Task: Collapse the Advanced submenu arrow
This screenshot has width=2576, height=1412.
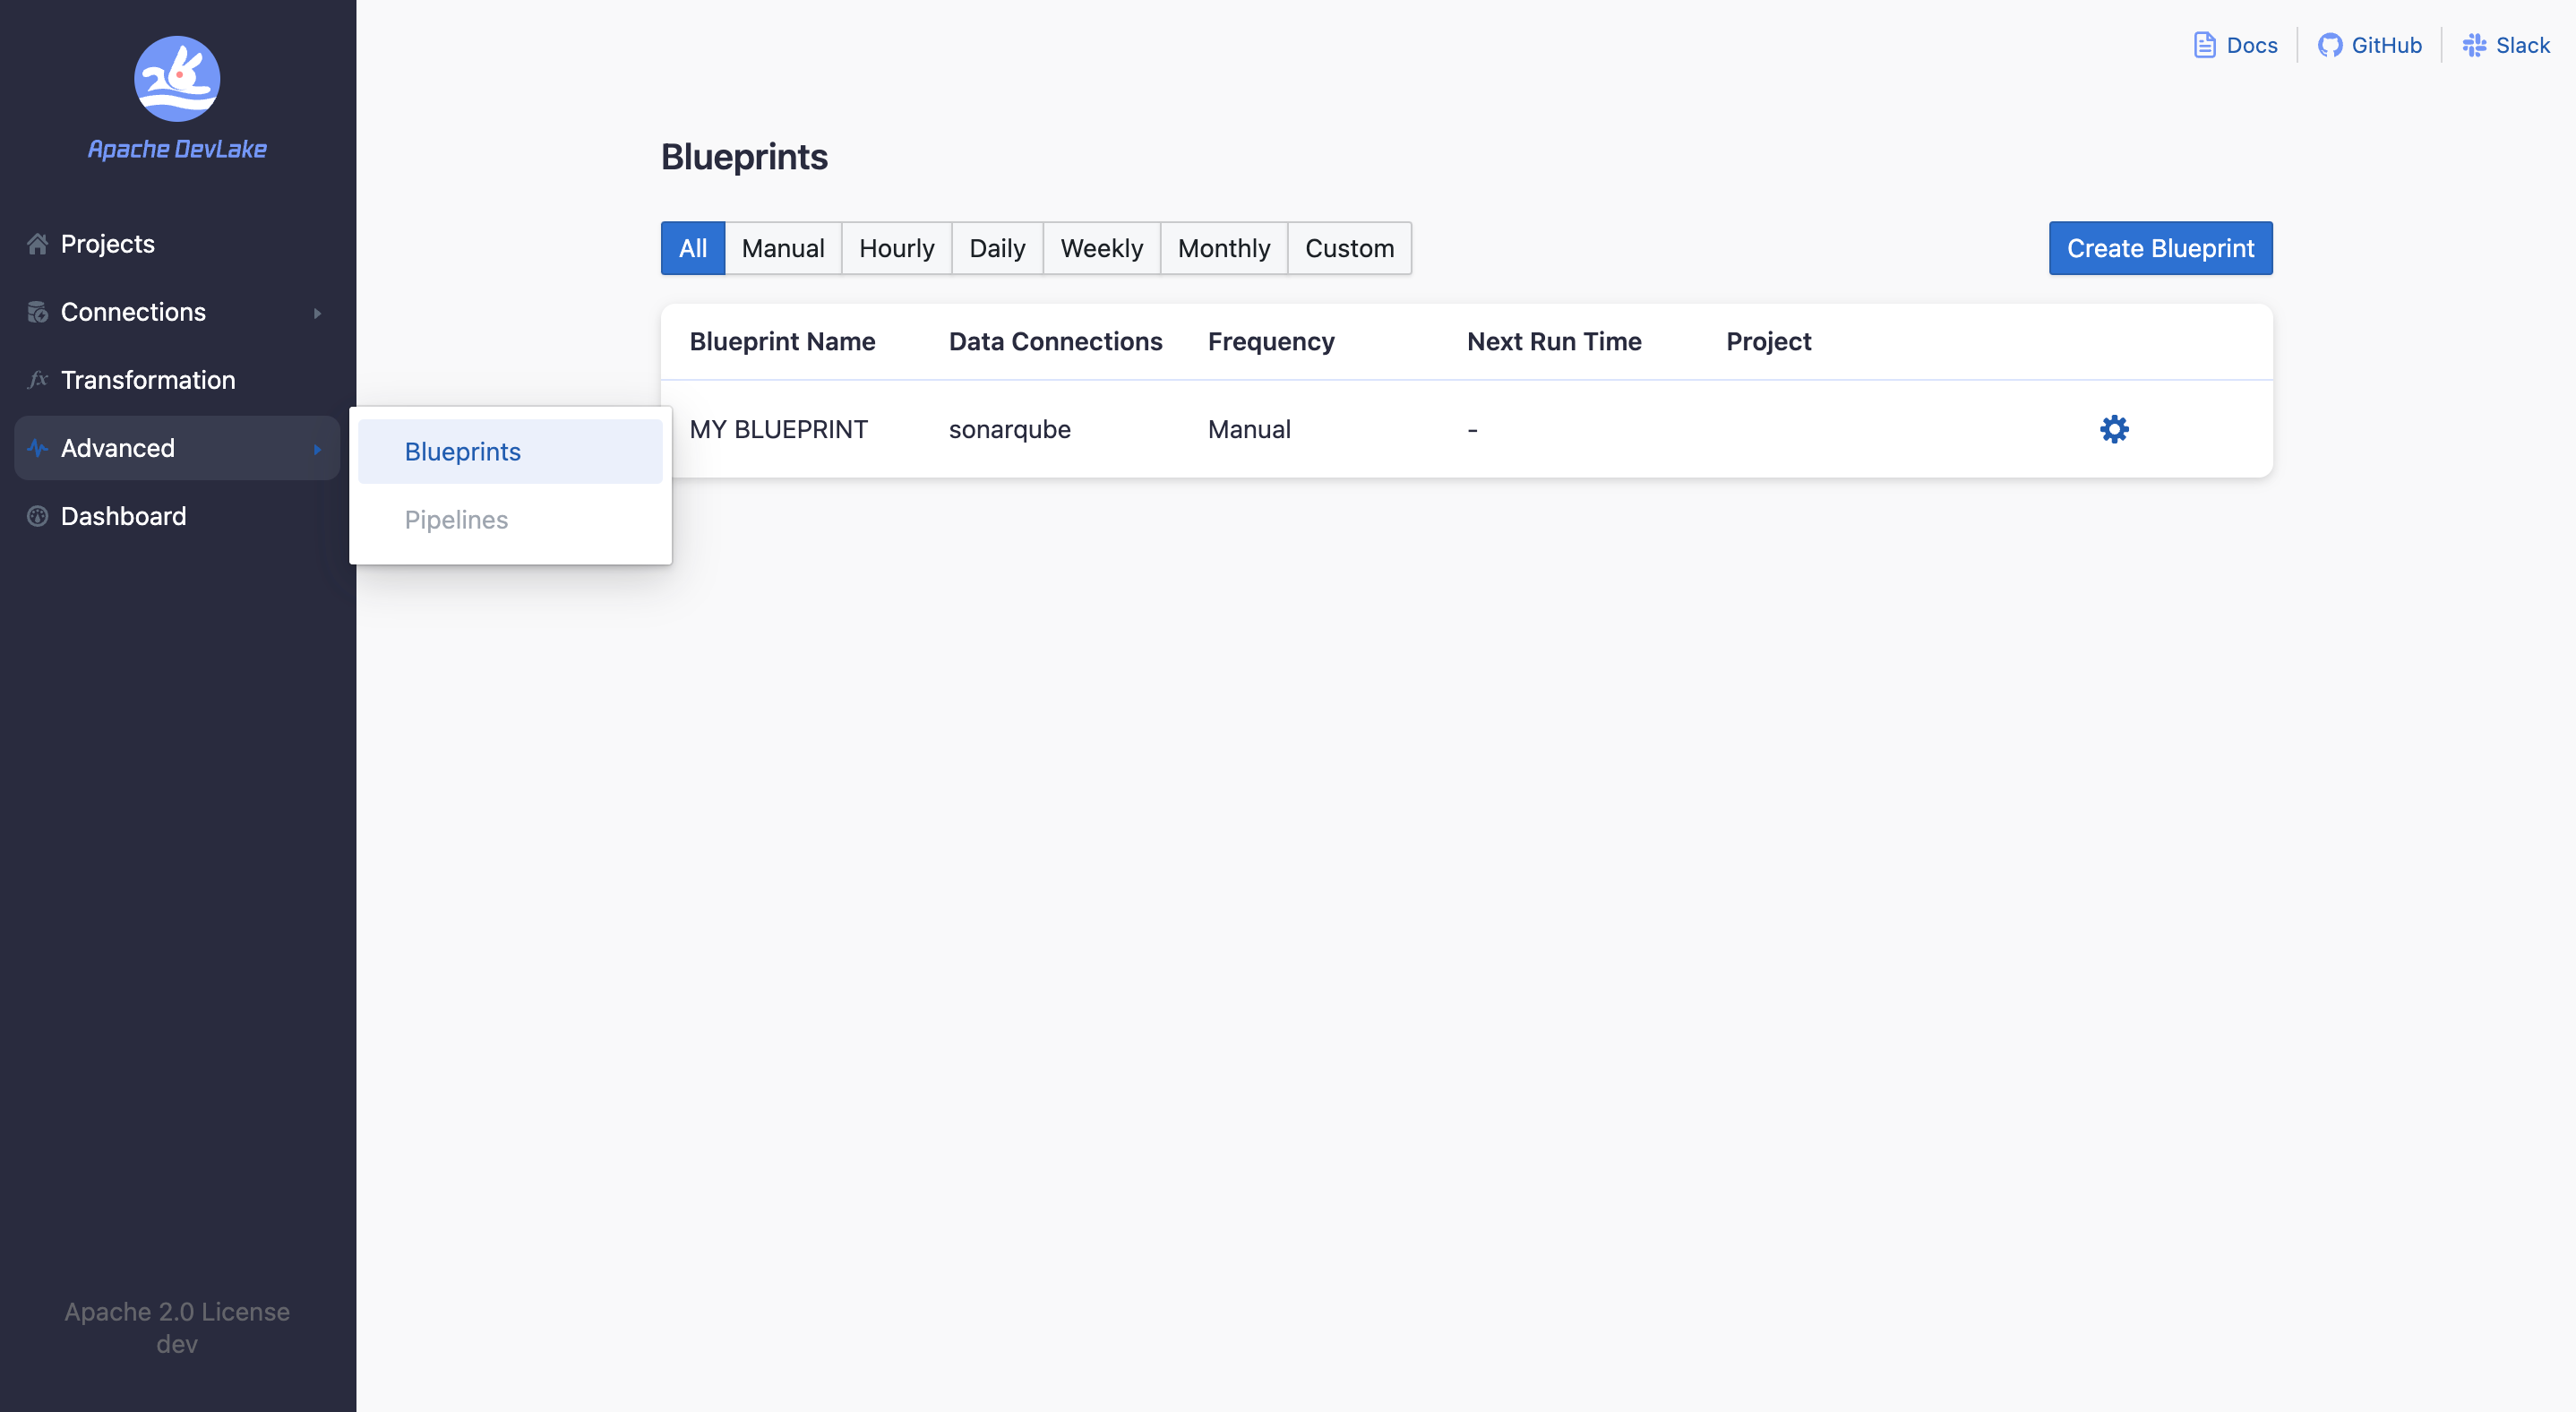Action: click(x=317, y=449)
